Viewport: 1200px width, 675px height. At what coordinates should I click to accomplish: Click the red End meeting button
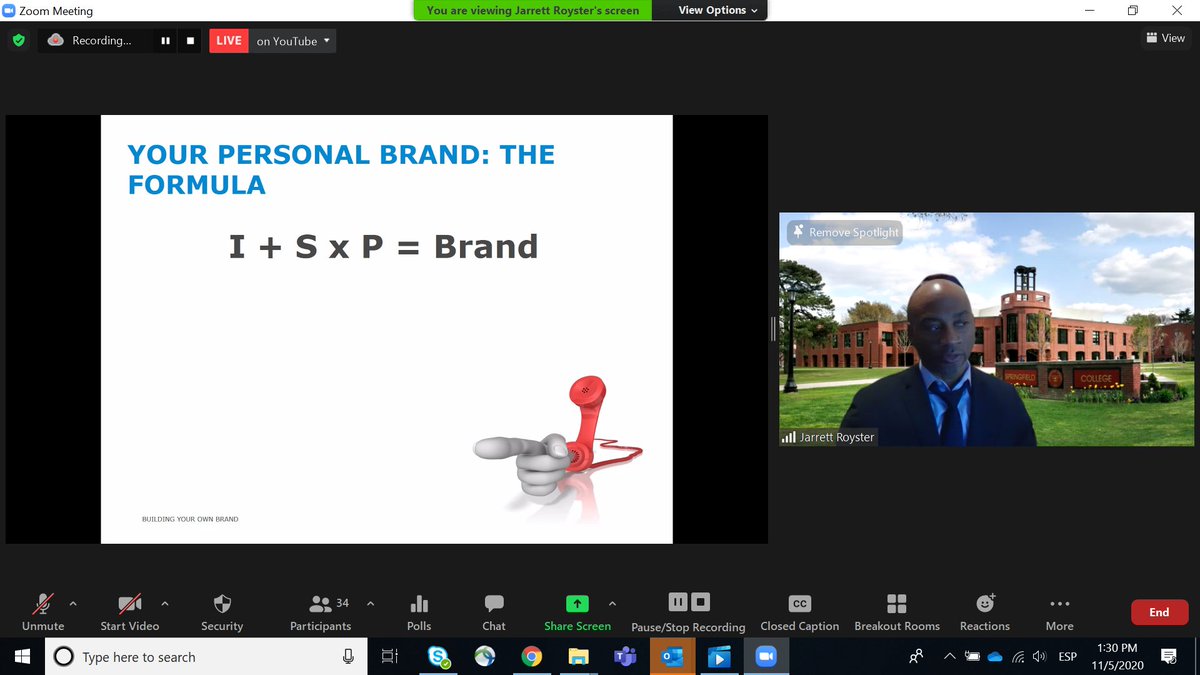(1159, 612)
